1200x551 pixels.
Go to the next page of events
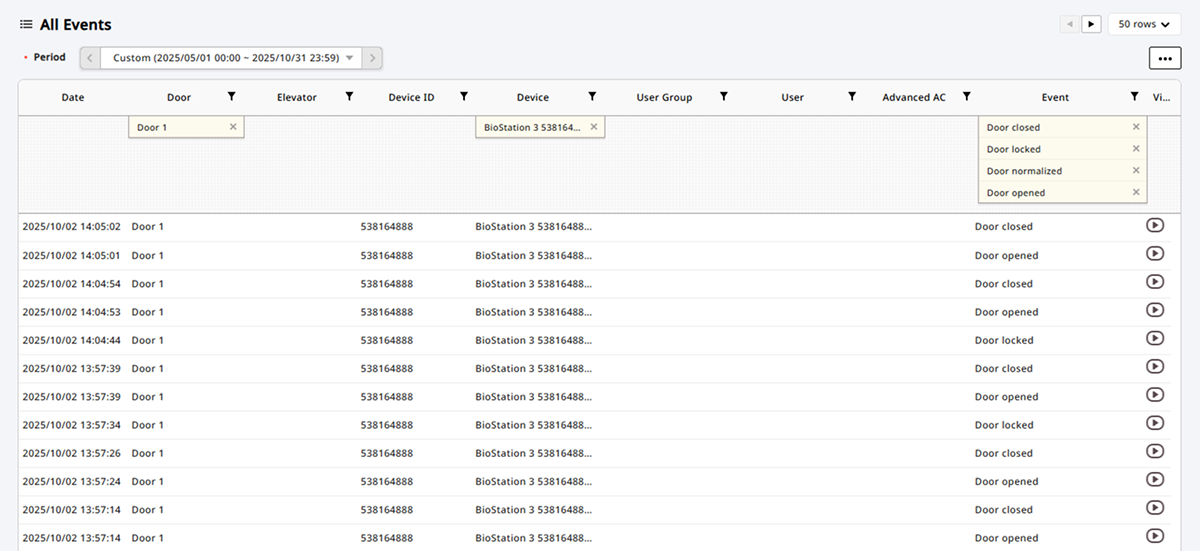[1091, 24]
